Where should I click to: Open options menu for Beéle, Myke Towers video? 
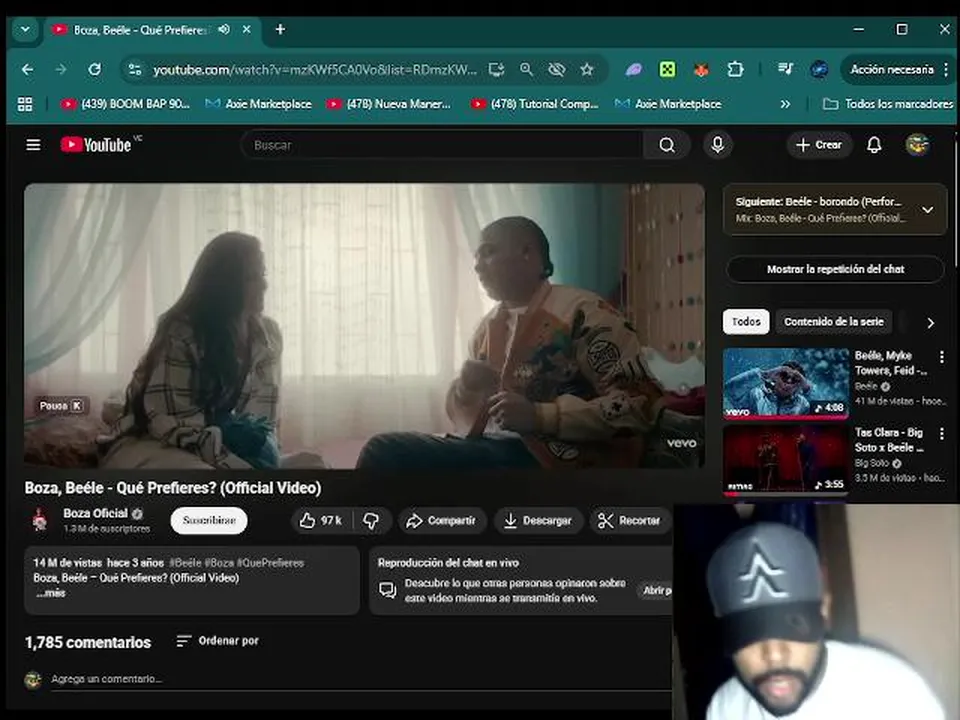(942, 356)
